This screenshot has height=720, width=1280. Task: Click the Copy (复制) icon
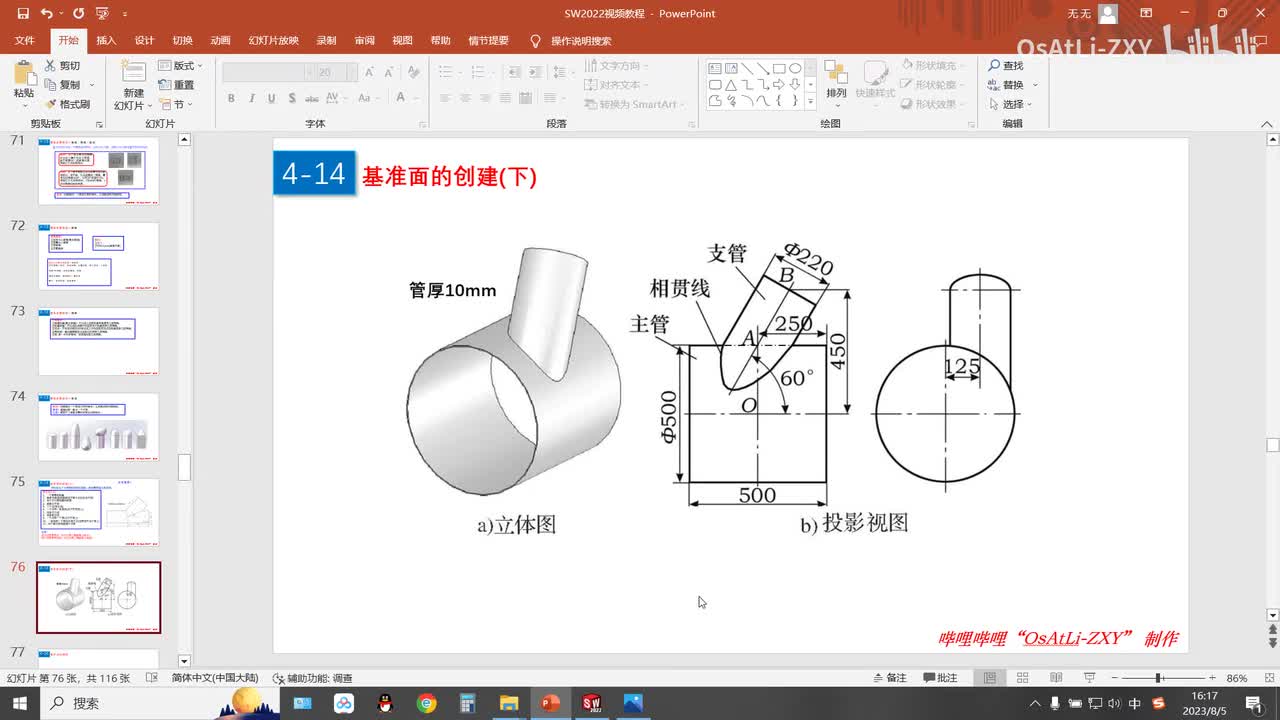coord(51,84)
